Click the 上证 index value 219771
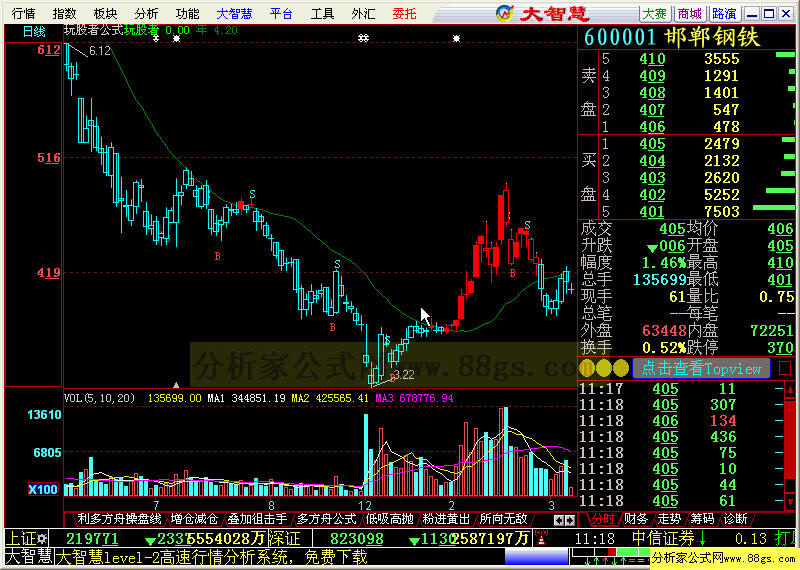 coord(92,538)
